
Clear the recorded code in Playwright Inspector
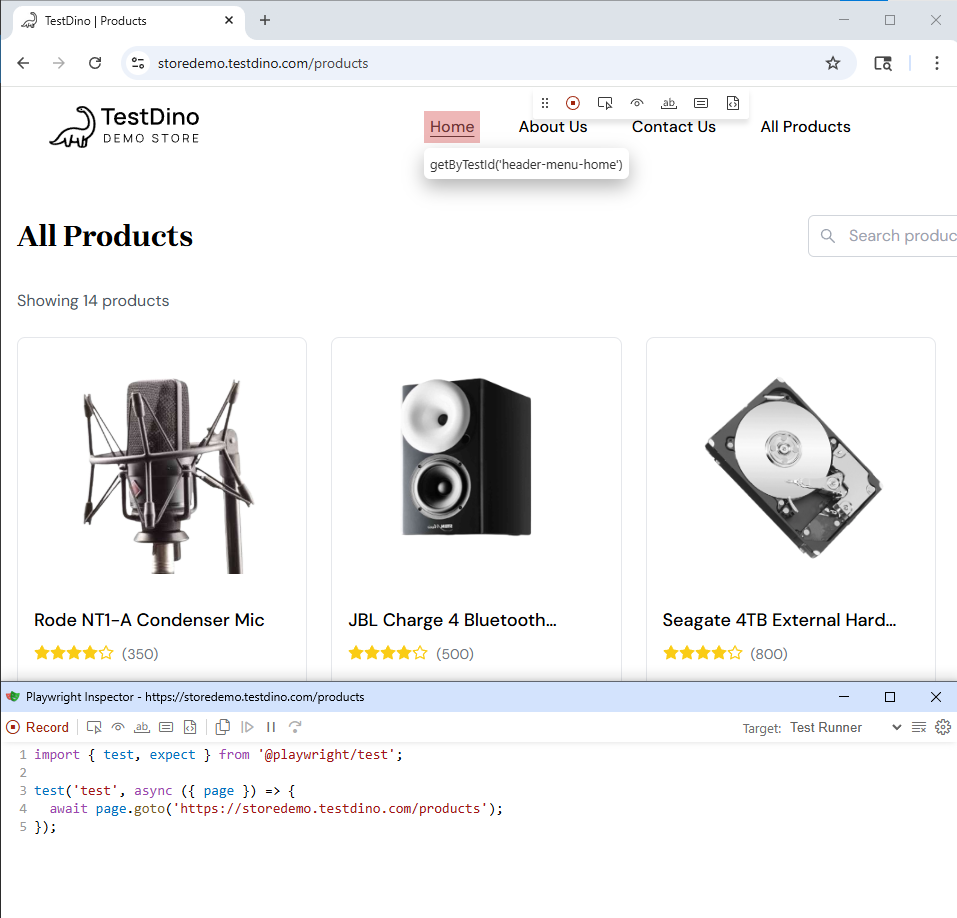pos(919,727)
